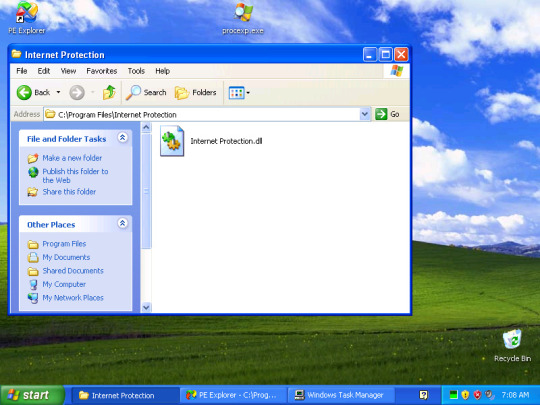The height and width of the screenshot is (405, 540).
Task: Click question mark icon on taskbar
Action: 424,395
